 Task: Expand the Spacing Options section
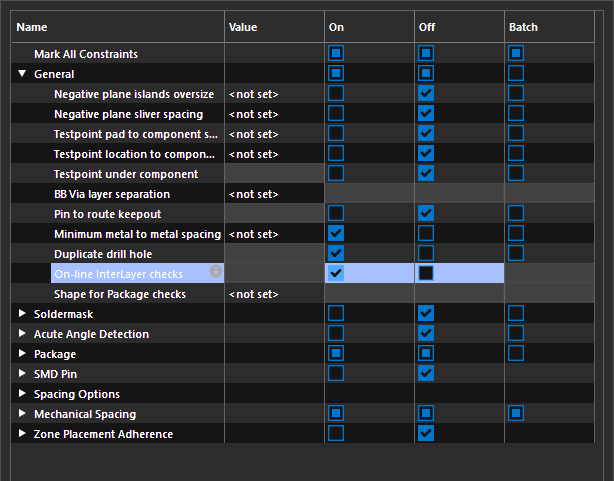(22, 393)
